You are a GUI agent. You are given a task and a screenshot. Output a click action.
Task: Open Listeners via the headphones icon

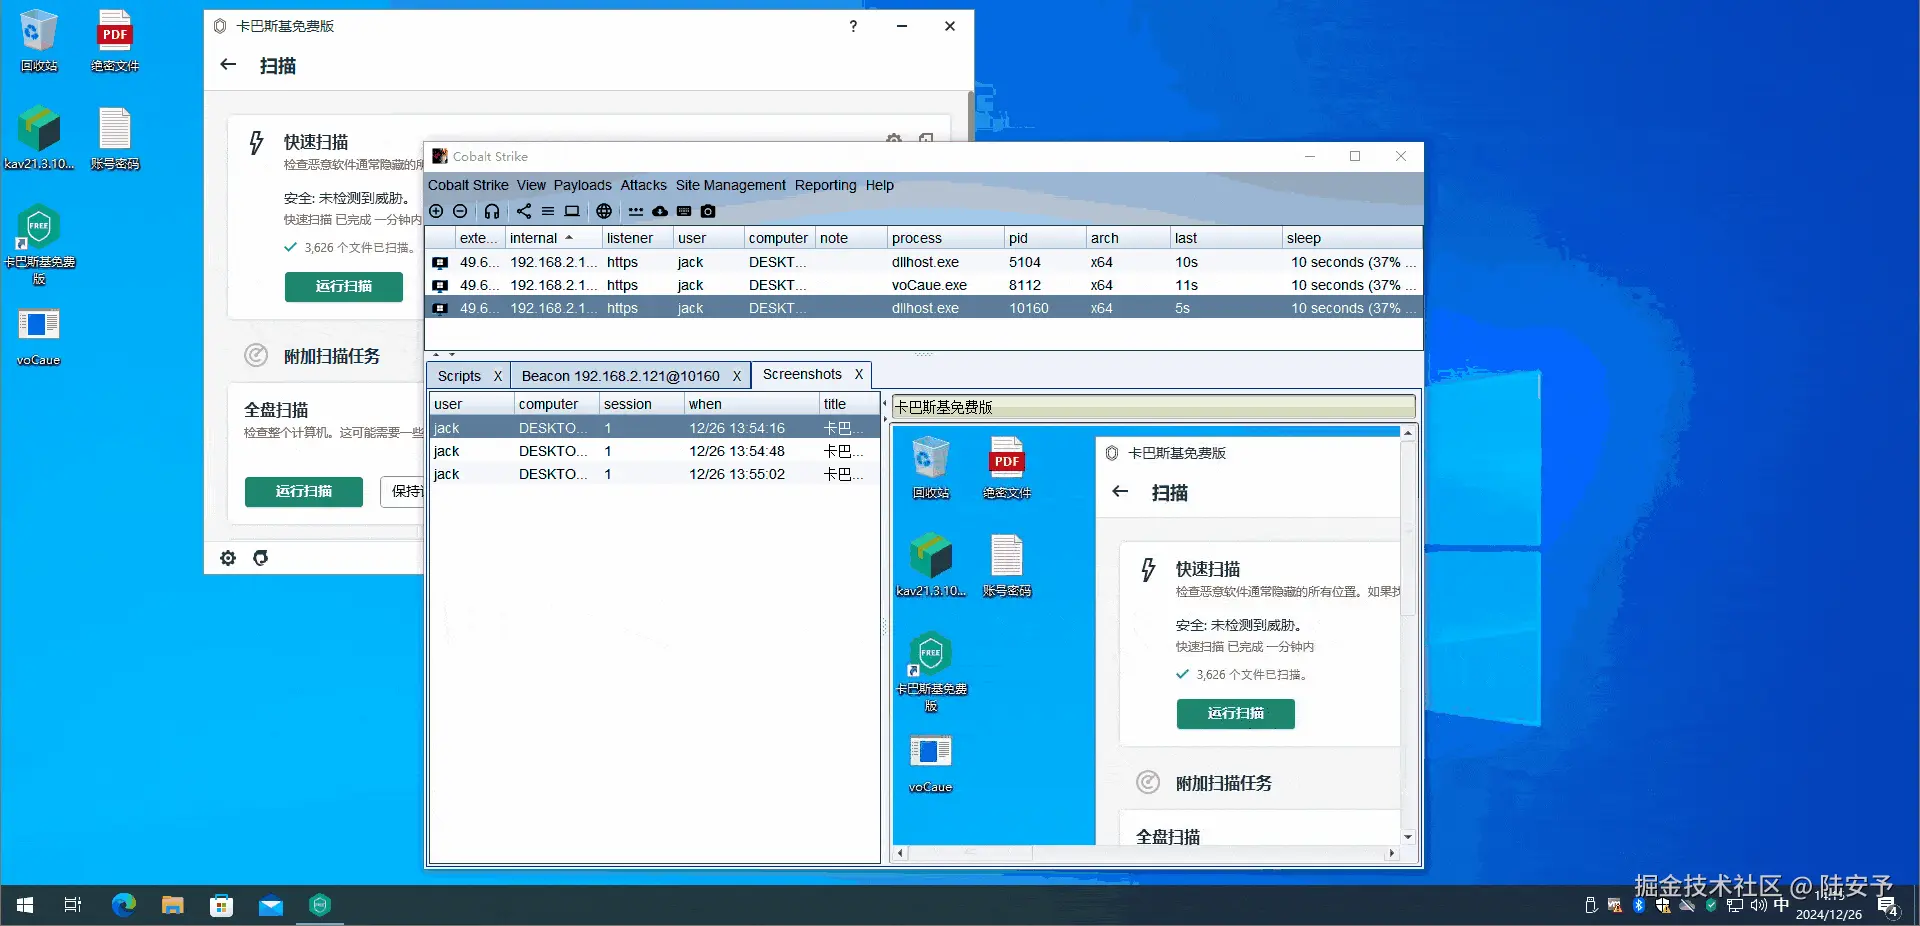click(492, 211)
